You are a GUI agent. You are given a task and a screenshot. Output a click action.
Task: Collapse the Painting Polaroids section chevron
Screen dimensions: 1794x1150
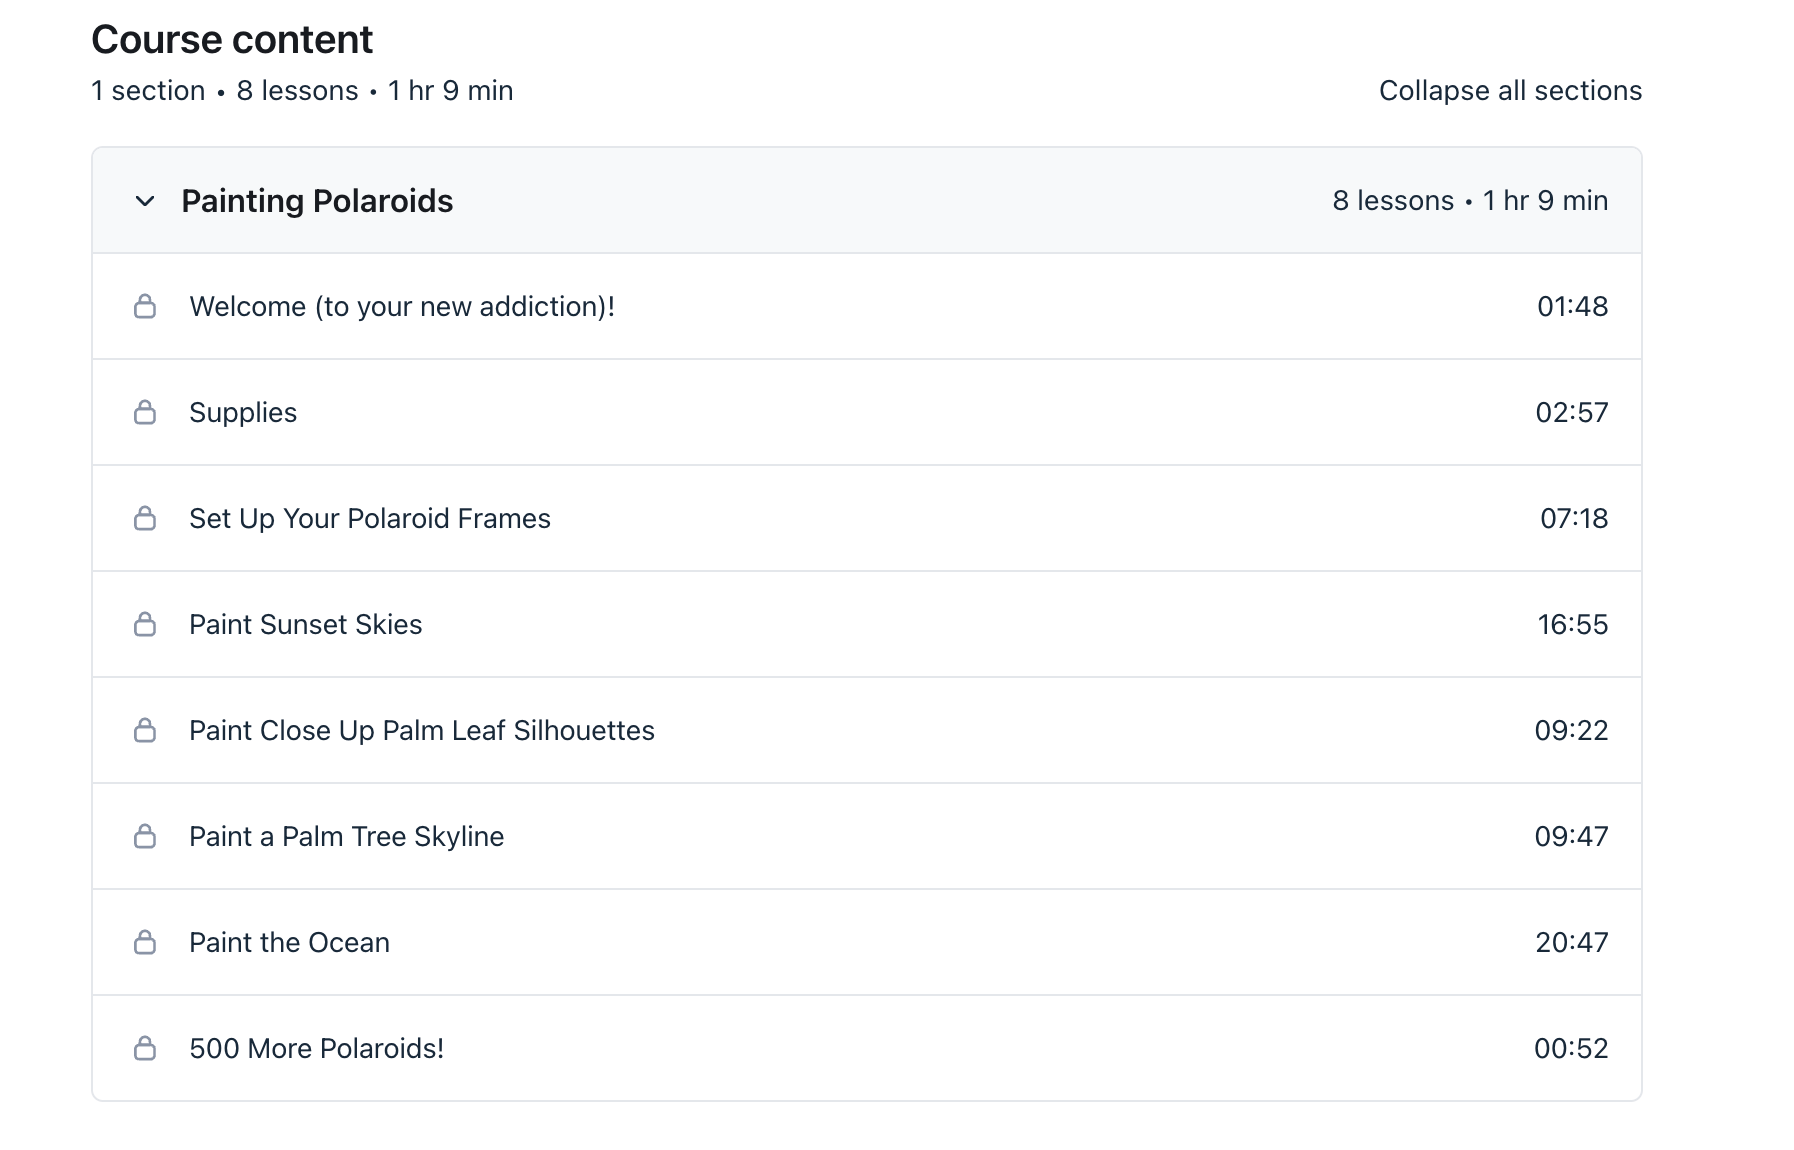(x=145, y=201)
